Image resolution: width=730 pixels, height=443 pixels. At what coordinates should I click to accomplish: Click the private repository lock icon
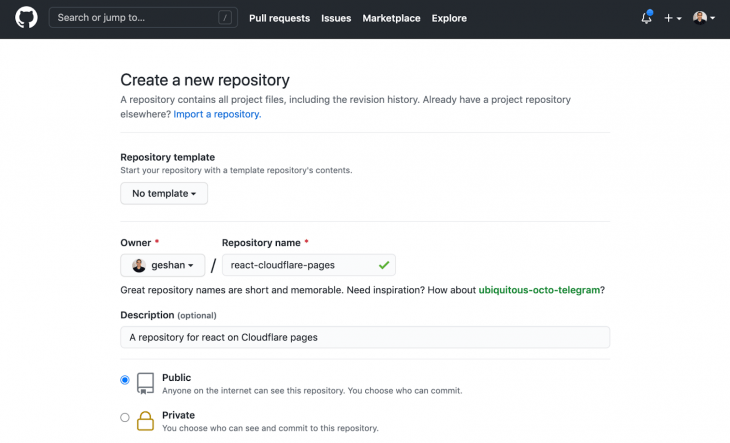coord(145,421)
